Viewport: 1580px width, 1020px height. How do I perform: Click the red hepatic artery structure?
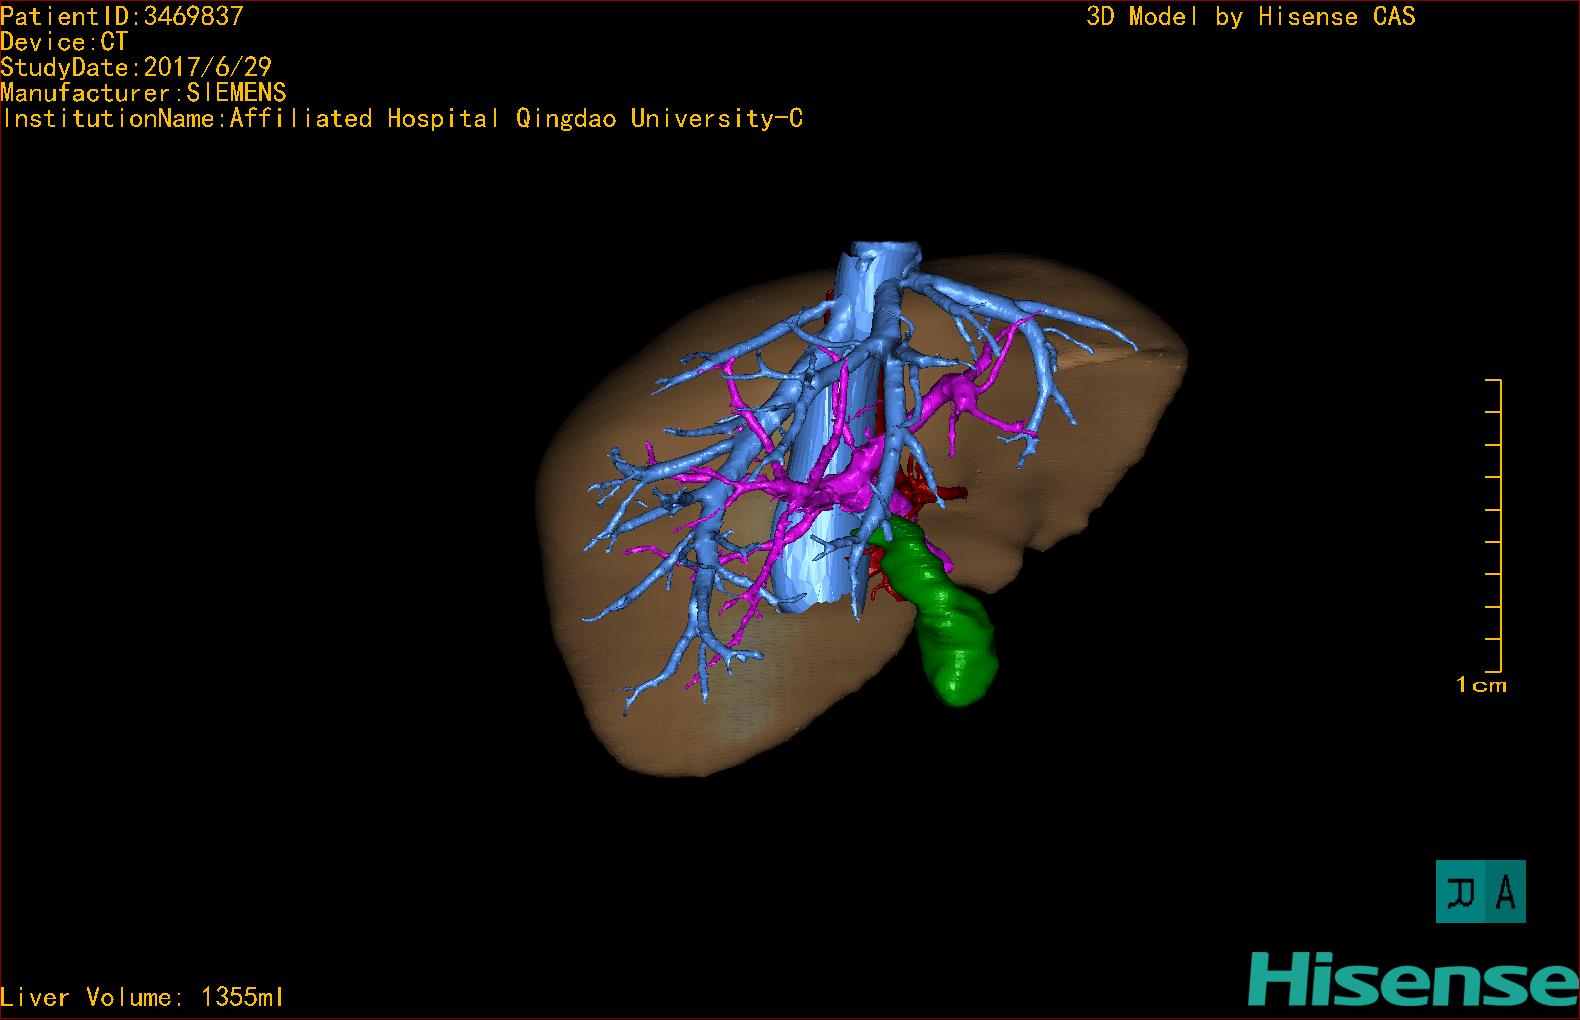(924, 490)
